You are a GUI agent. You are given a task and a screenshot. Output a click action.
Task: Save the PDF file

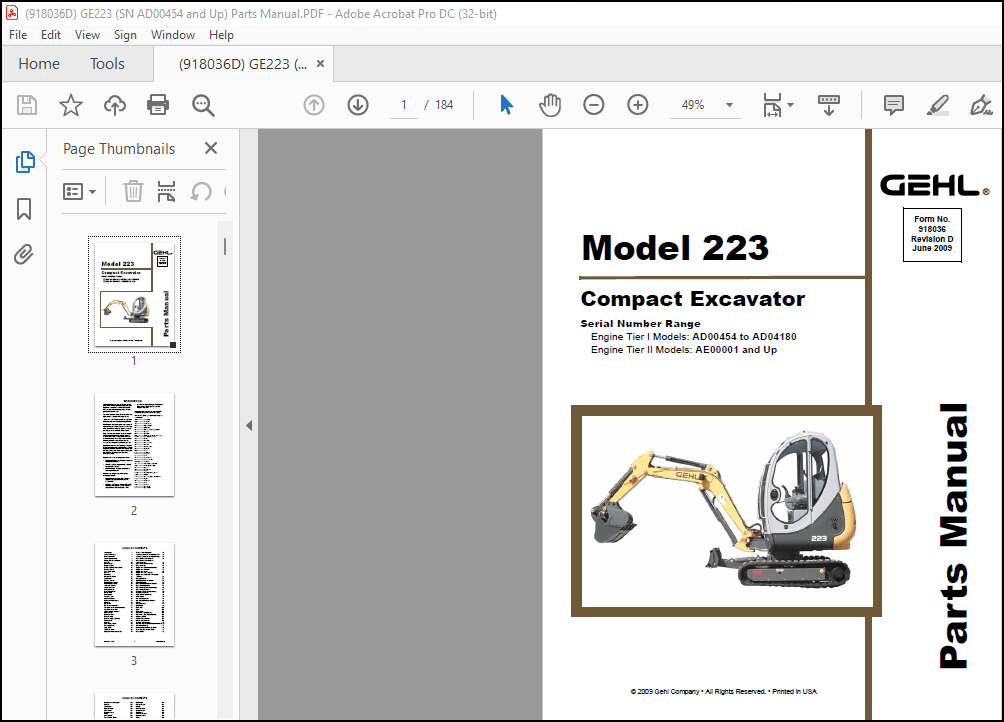(x=26, y=104)
